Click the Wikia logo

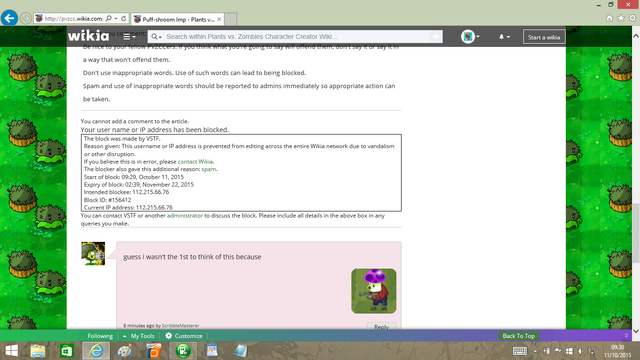(x=89, y=36)
